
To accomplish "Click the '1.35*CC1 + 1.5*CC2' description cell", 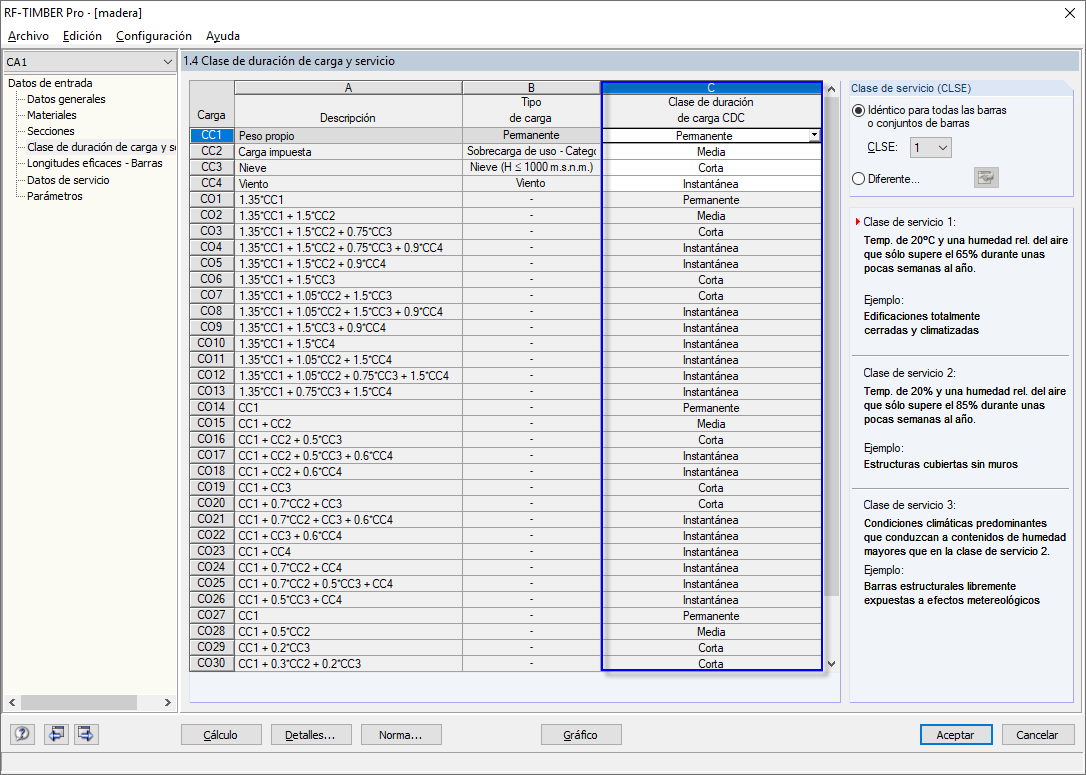I will coord(348,215).
